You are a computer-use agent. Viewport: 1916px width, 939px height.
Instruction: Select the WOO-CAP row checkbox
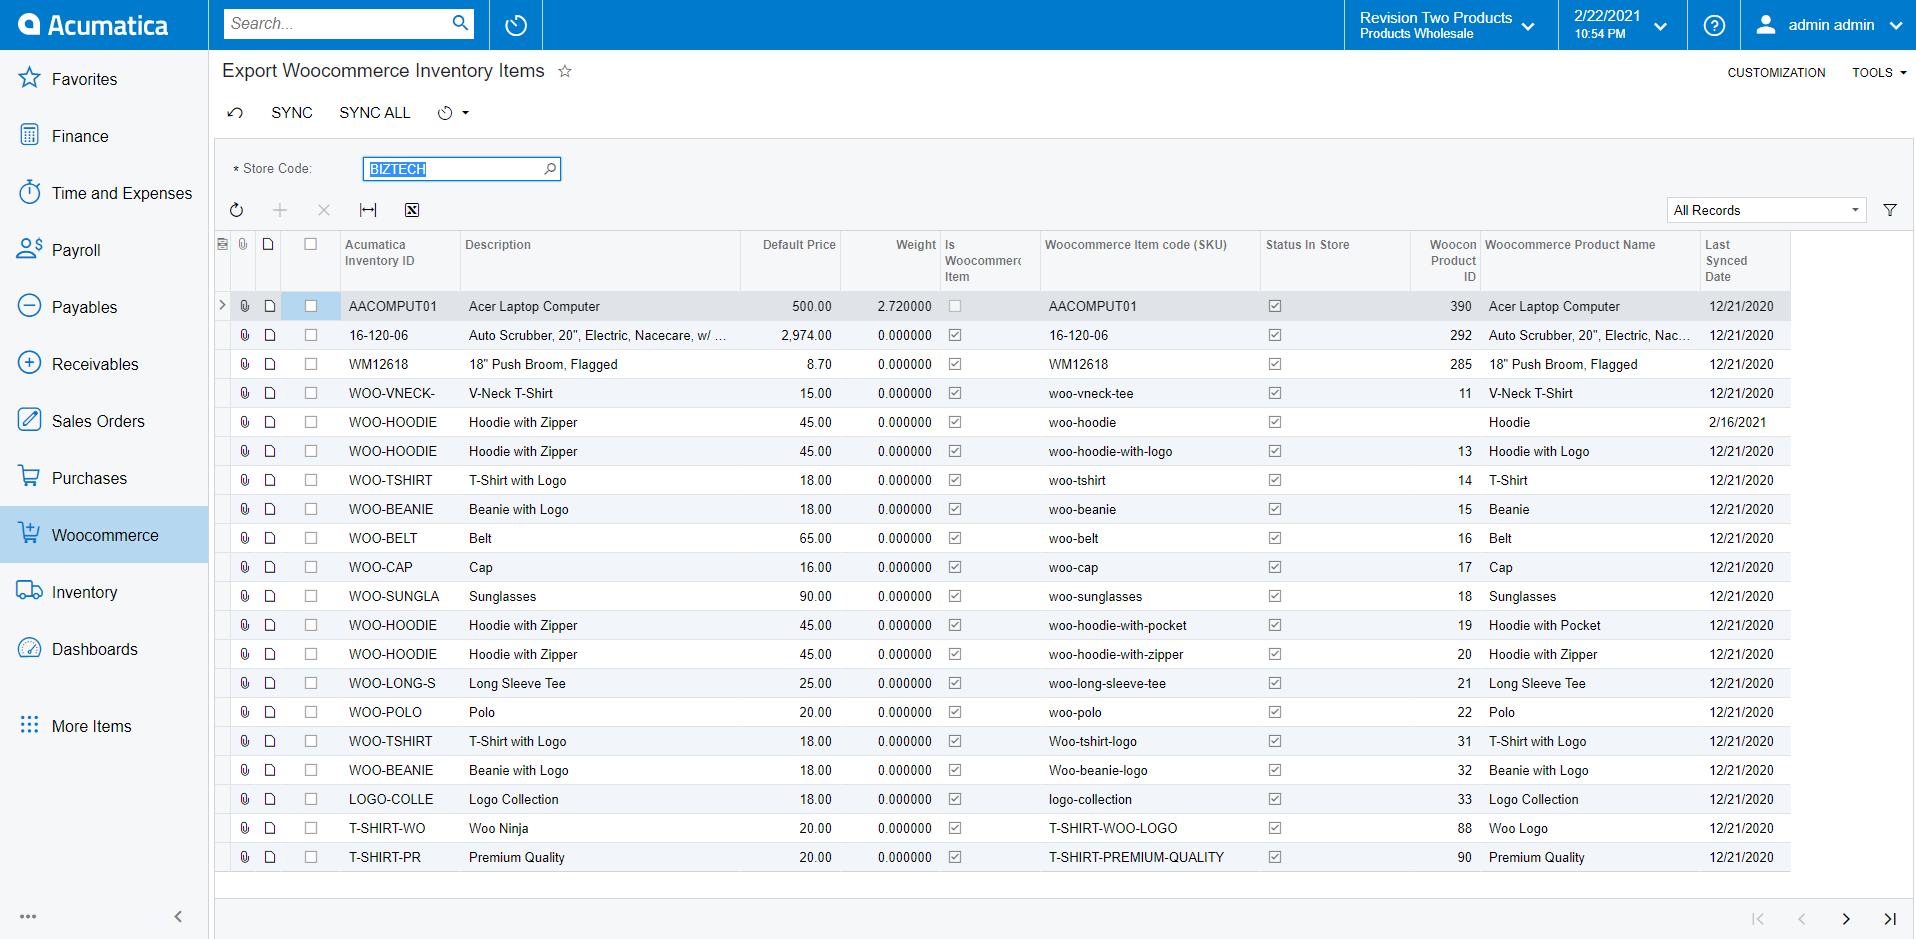311,567
